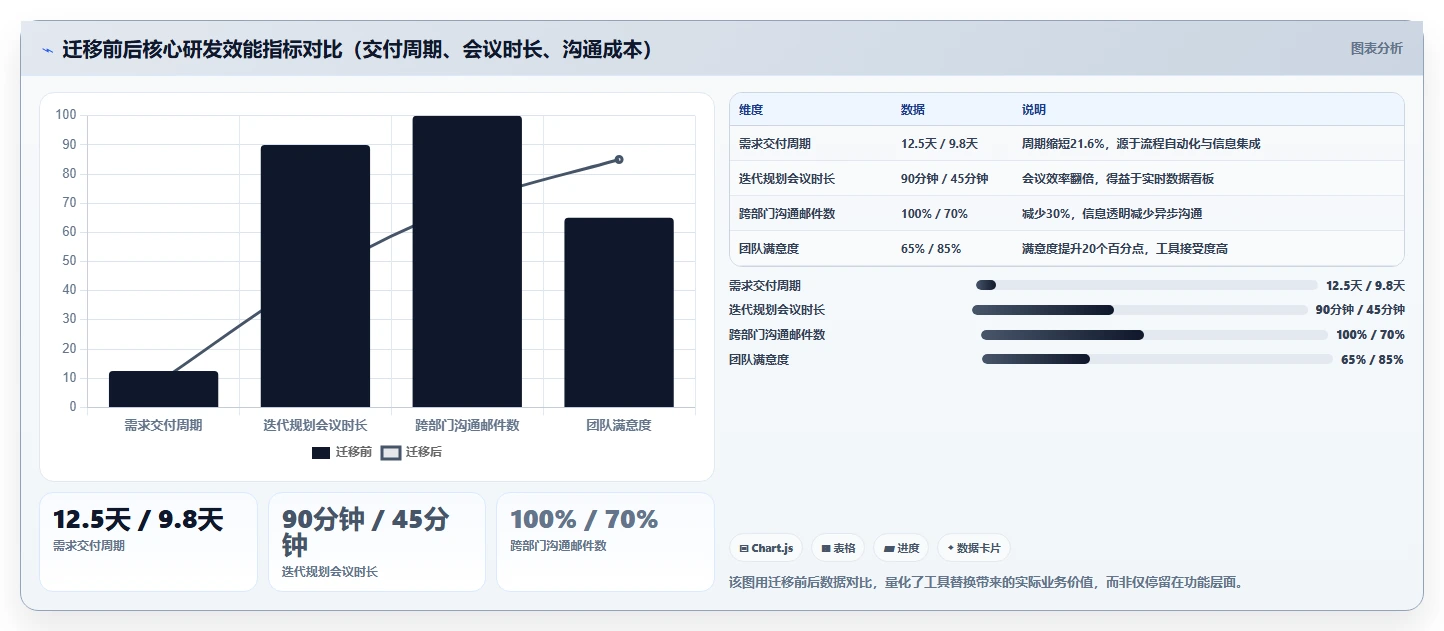Click the 数据卡片 tag chip

[x=974, y=548]
